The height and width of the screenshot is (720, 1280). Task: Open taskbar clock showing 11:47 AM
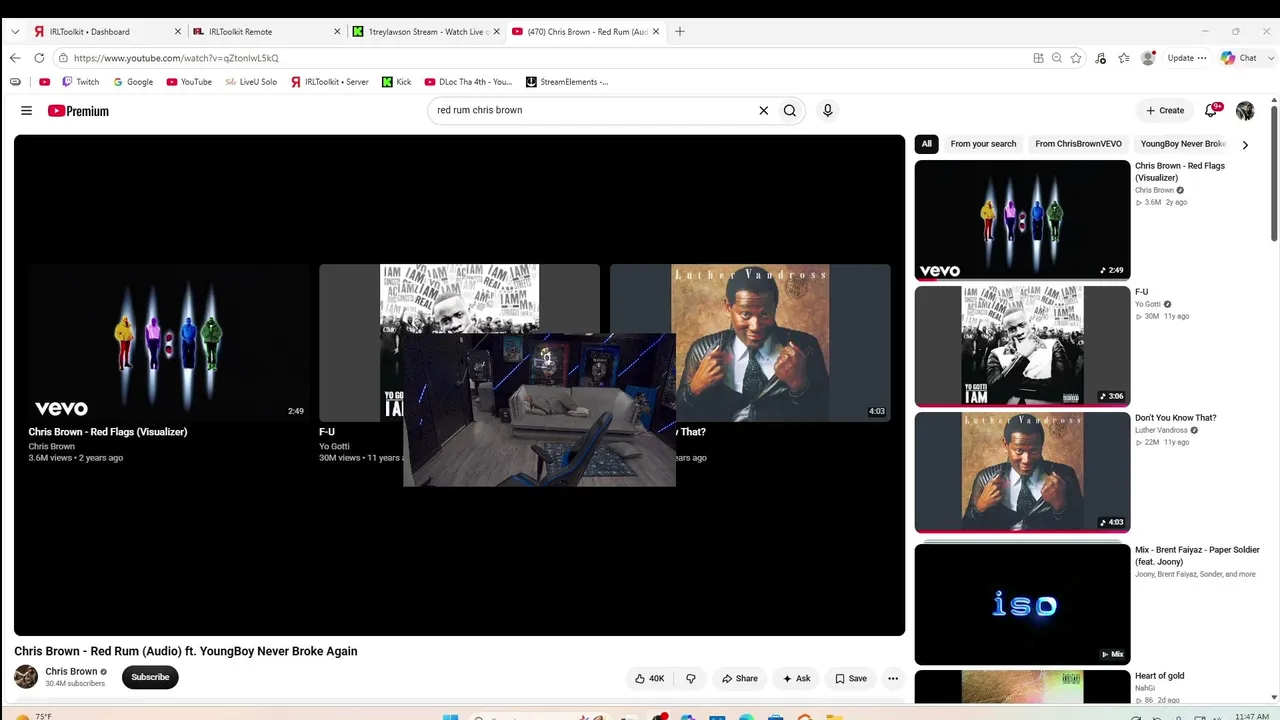(1252, 716)
